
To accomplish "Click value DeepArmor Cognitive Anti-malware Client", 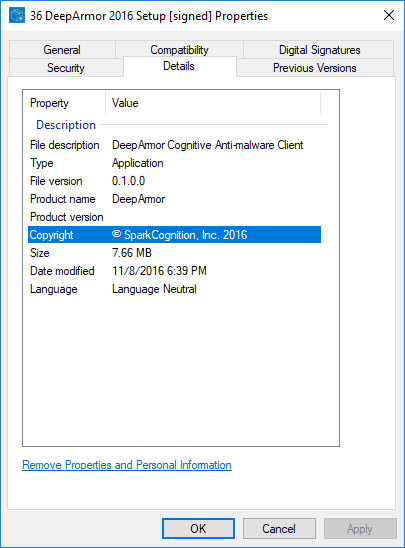I will 208,145.
